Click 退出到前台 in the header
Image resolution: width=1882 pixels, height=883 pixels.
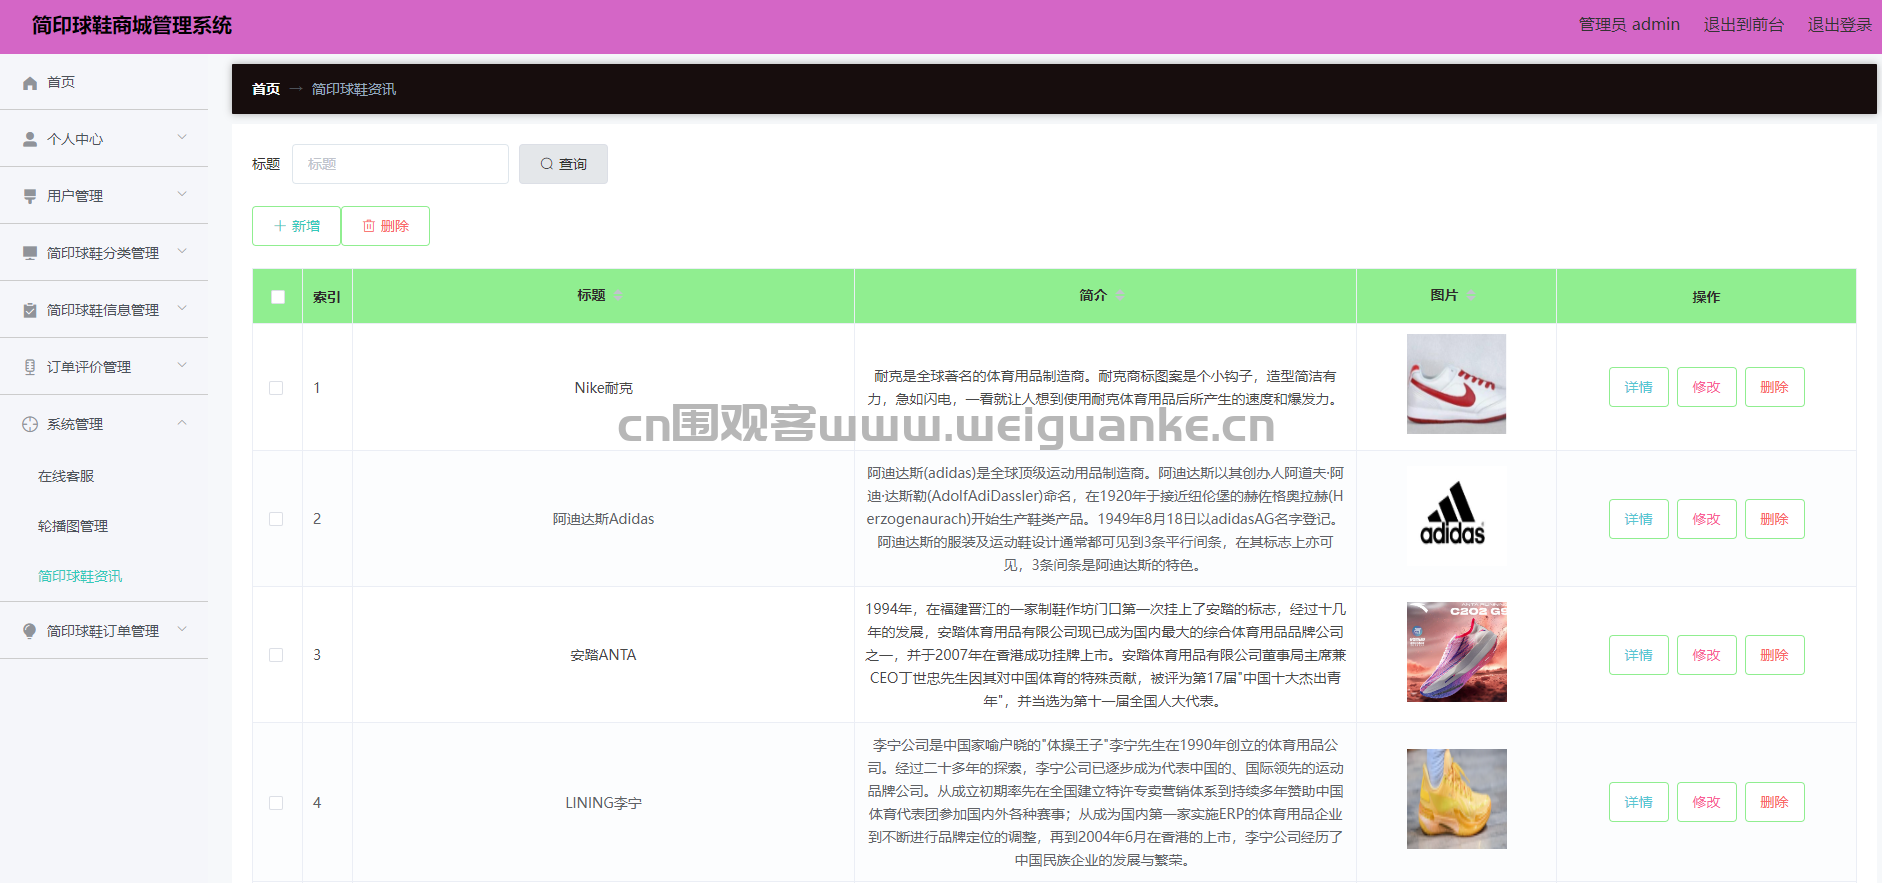1744,24
